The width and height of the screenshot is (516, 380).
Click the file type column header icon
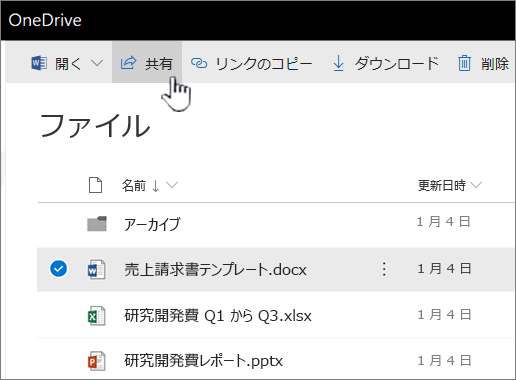[x=95, y=185]
